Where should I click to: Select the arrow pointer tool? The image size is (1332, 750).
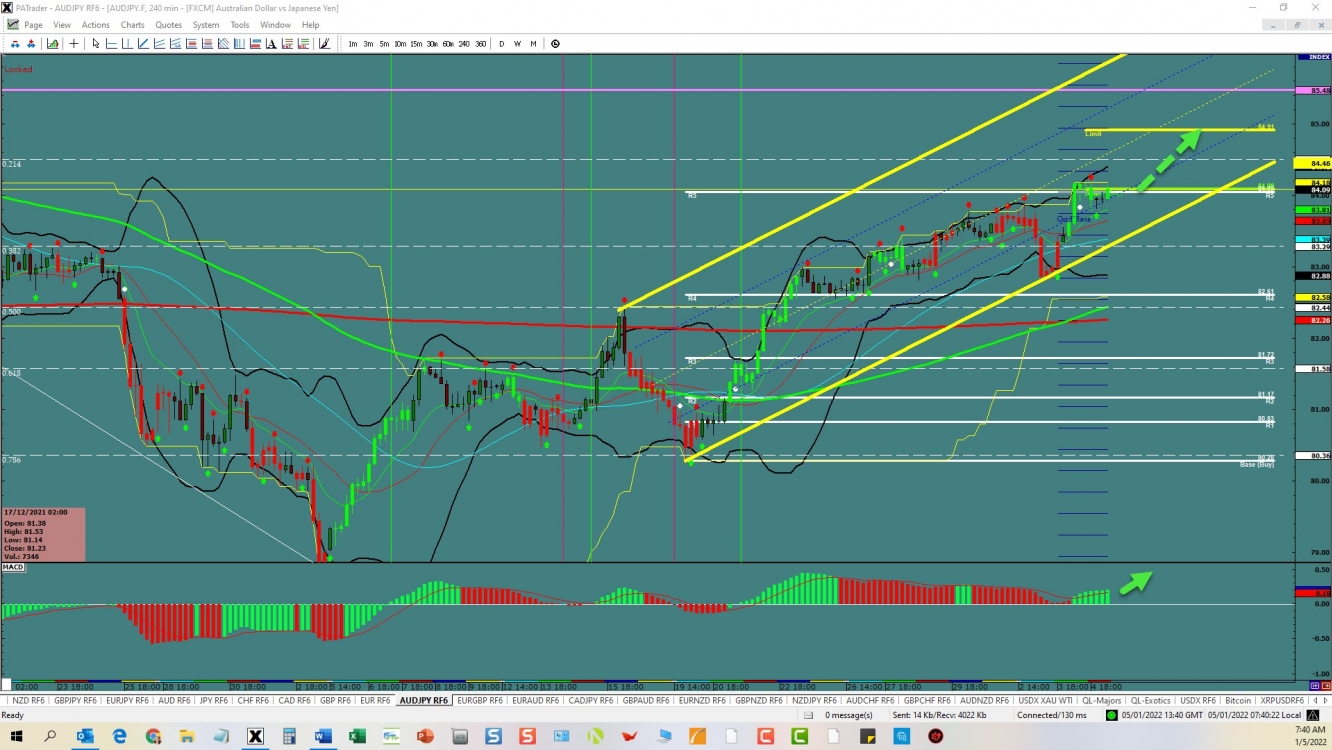click(x=96, y=43)
